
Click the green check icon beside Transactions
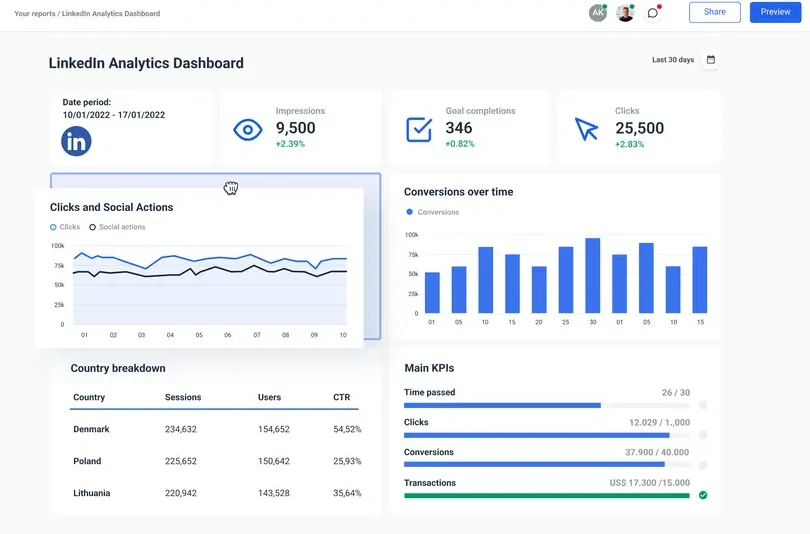pyautogui.click(x=703, y=495)
